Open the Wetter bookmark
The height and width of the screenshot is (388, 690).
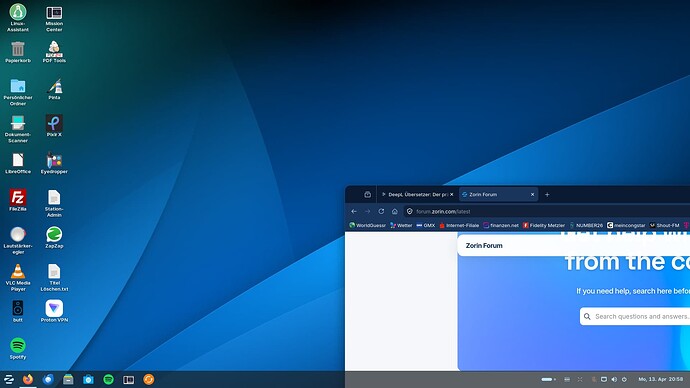point(401,225)
